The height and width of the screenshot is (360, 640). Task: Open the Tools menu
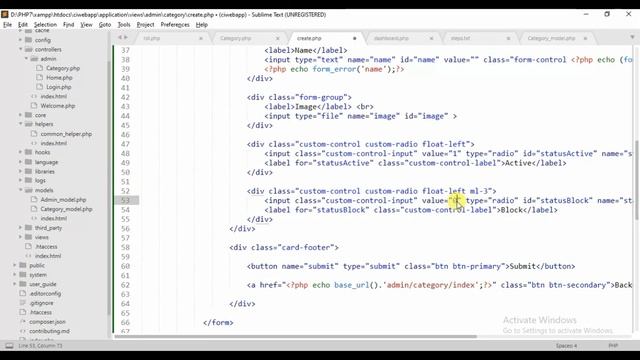[124, 24]
